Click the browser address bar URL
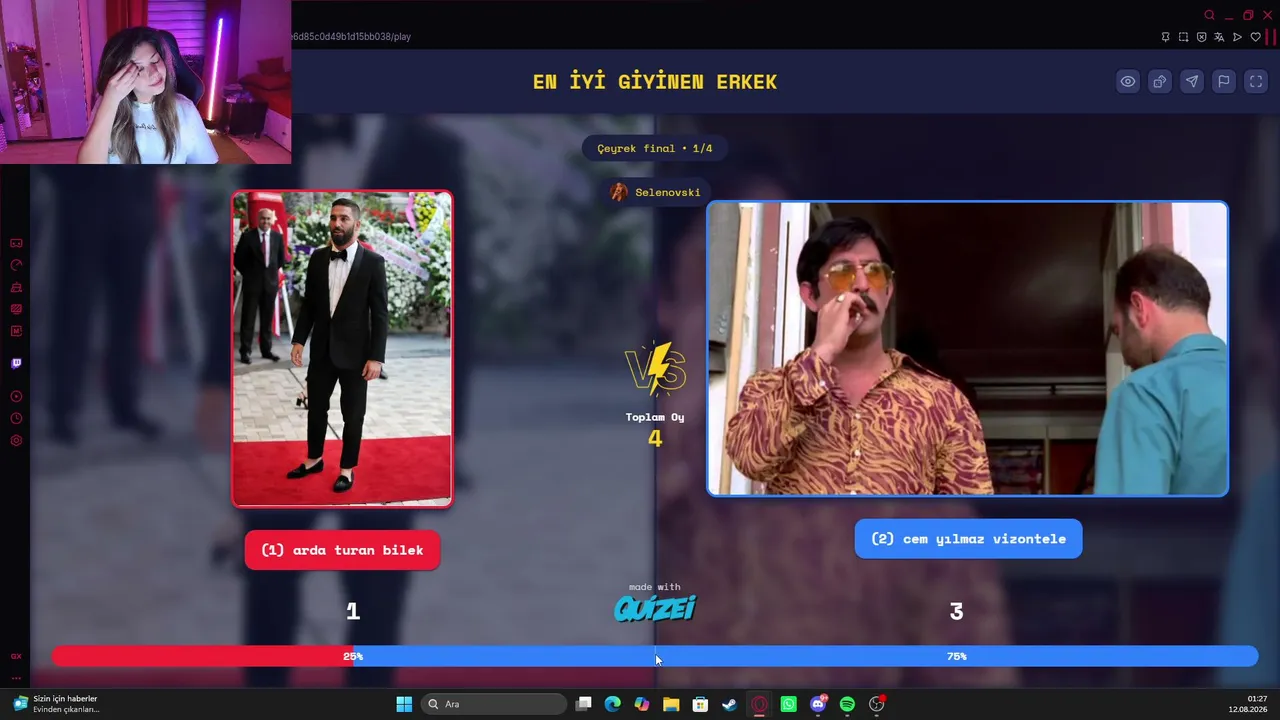Image resolution: width=1280 pixels, height=720 pixels. point(352,37)
